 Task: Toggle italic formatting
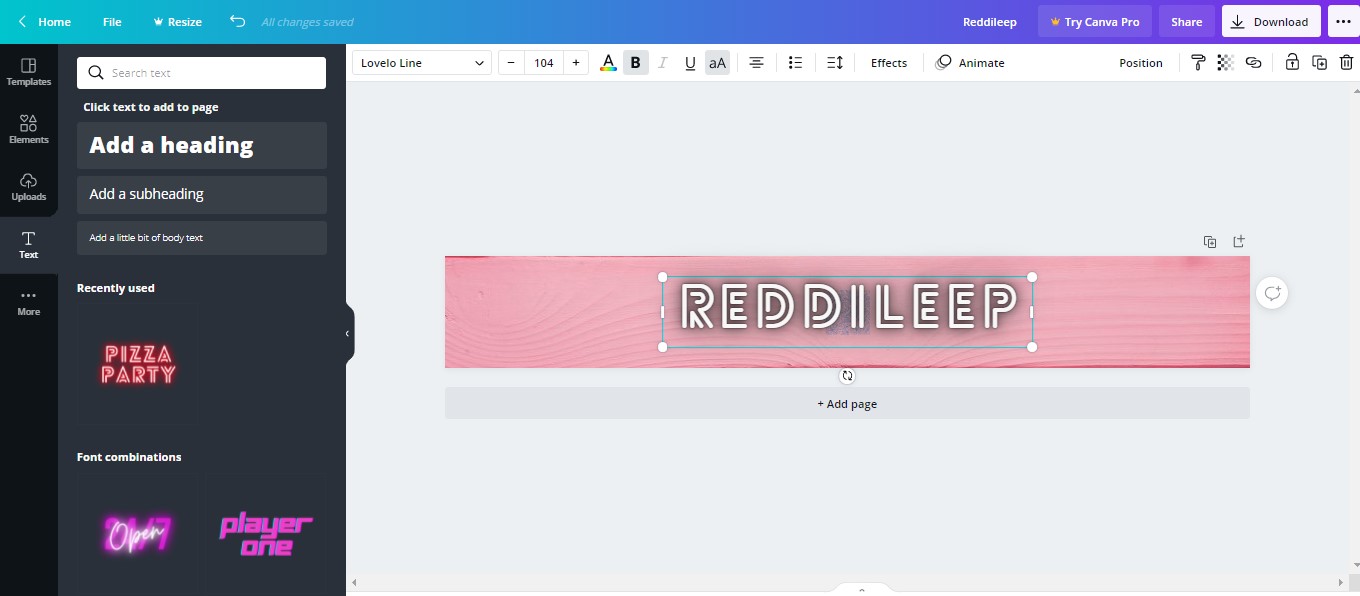pos(662,63)
